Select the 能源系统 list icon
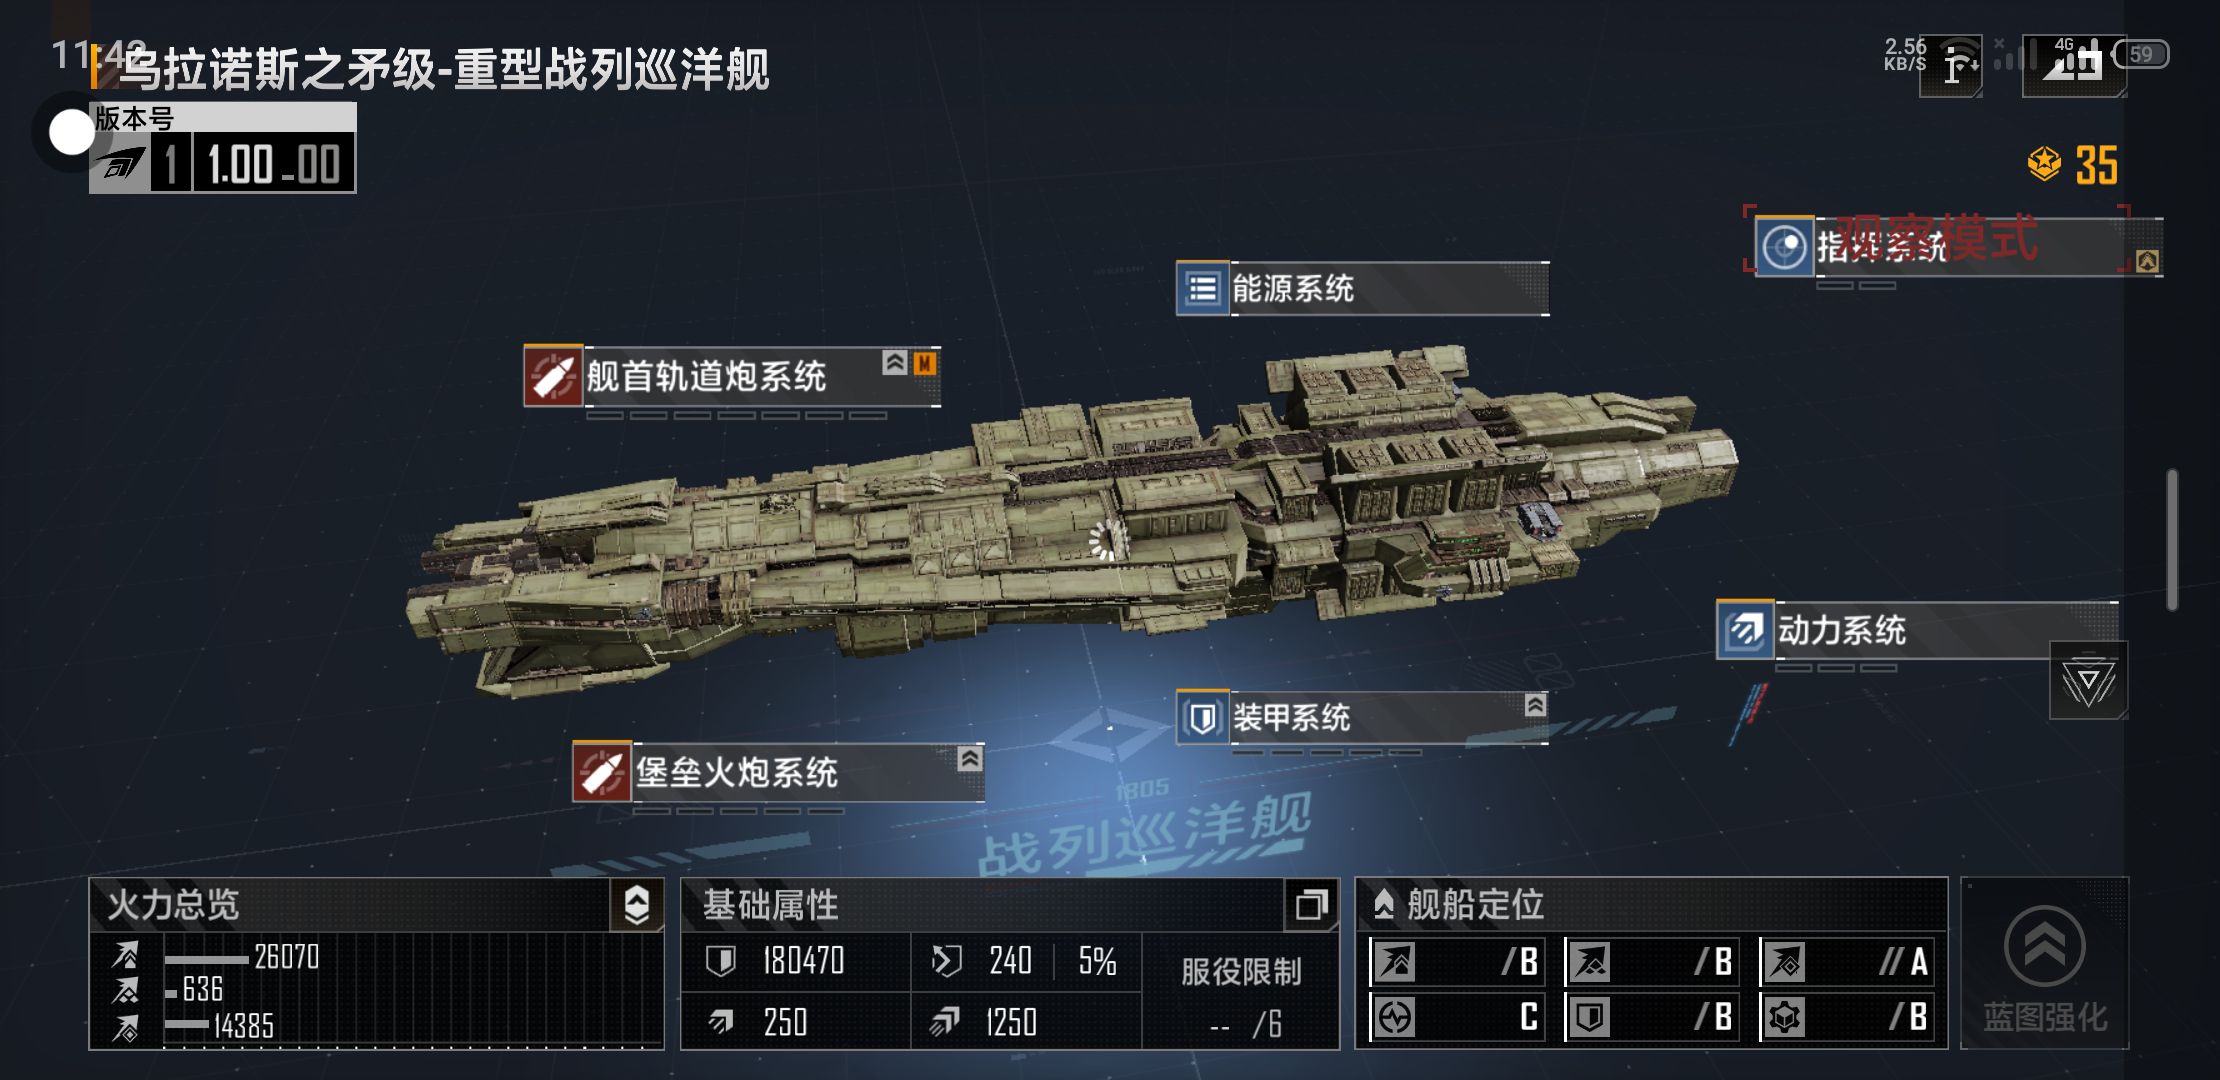 click(x=1203, y=289)
